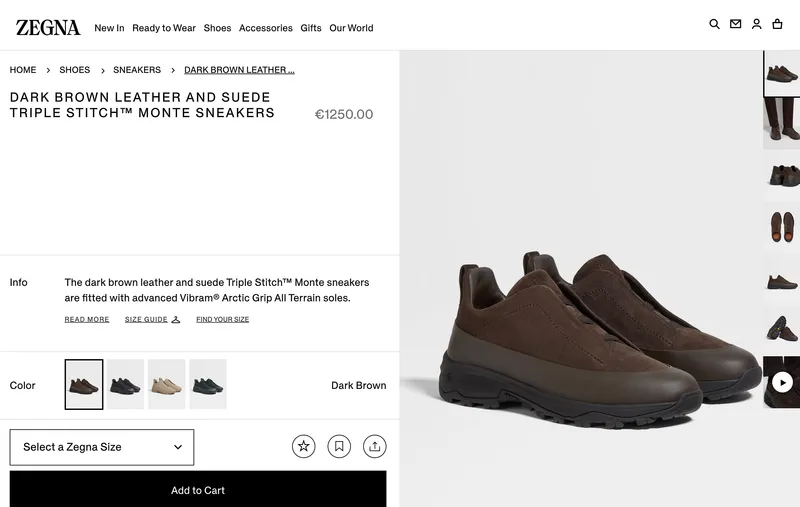This screenshot has width=800, height=507.
Task: Expand the Select a Zegna Size dropdown
Action: (x=102, y=447)
